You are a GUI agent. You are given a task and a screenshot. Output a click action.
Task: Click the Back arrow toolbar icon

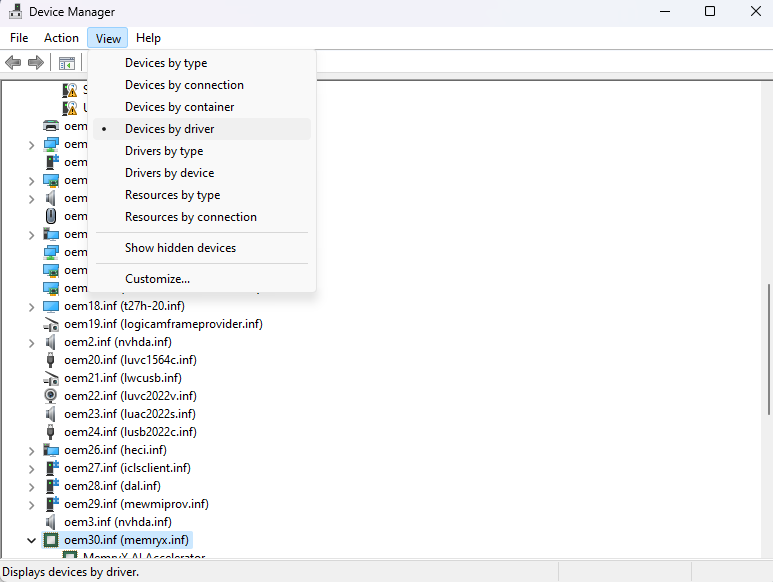pyautogui.click(x=13, y=63)
